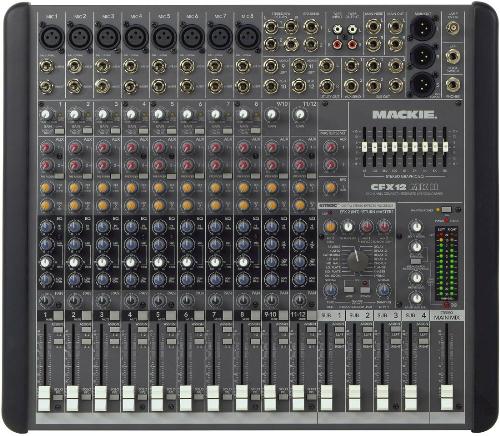Click the MIC 1 XLR input jack
This screenshot has width=500, height=436.
52,36
